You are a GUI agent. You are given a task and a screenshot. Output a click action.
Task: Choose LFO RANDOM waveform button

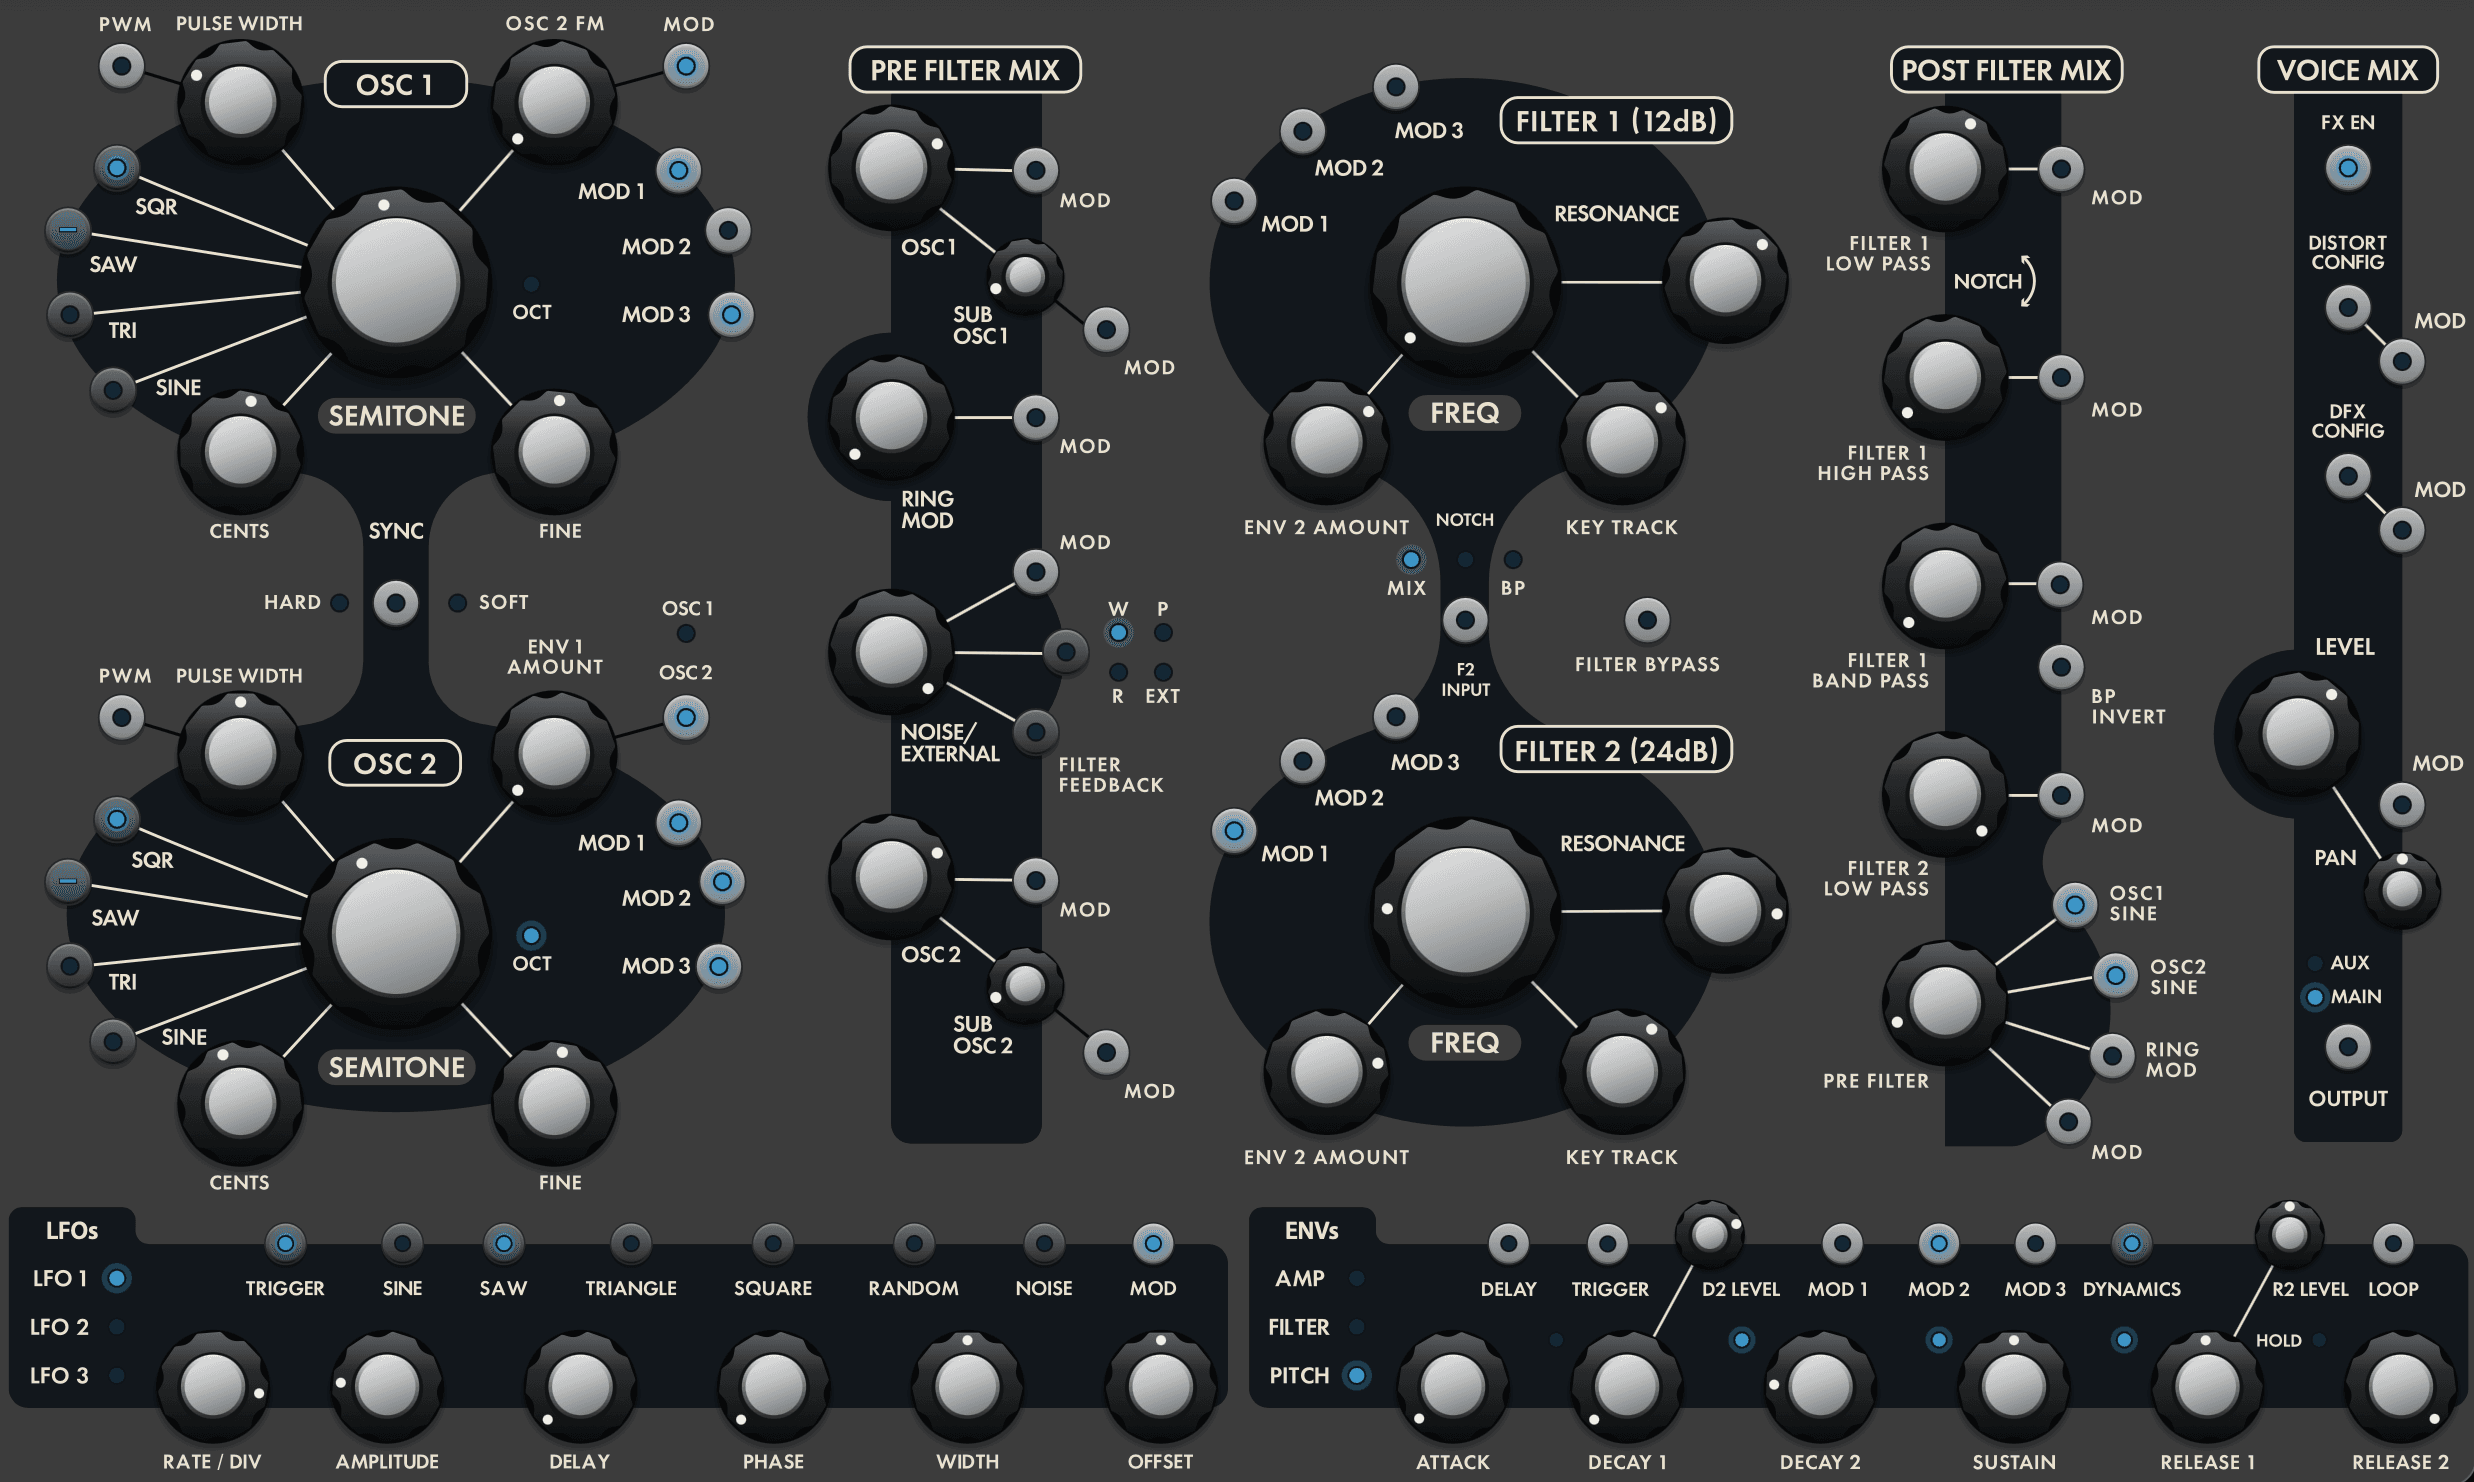(x=914, y=1244)
